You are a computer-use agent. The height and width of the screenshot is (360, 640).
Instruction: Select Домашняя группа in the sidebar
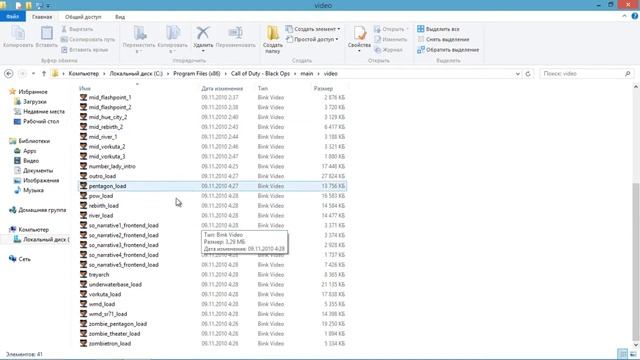(x=42, y=210)
